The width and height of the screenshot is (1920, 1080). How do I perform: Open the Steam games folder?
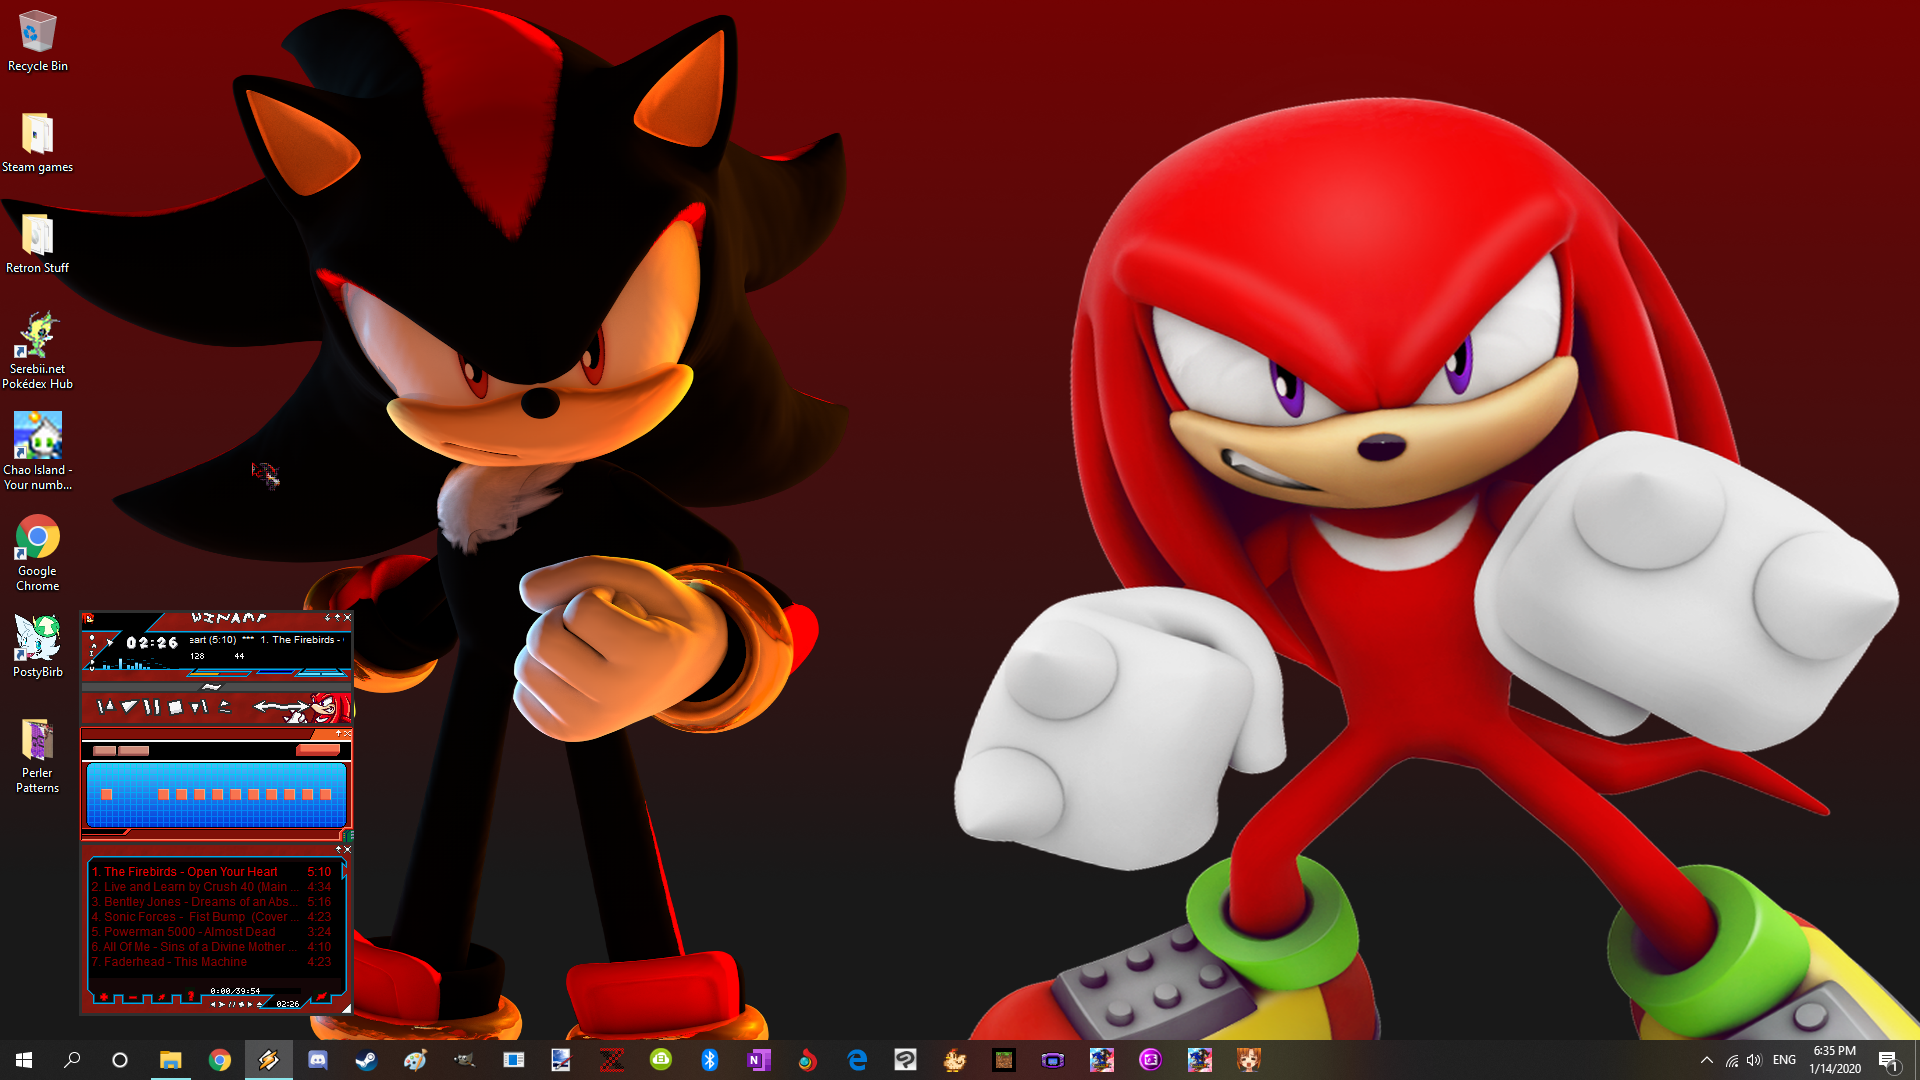[x=37, y=143]
